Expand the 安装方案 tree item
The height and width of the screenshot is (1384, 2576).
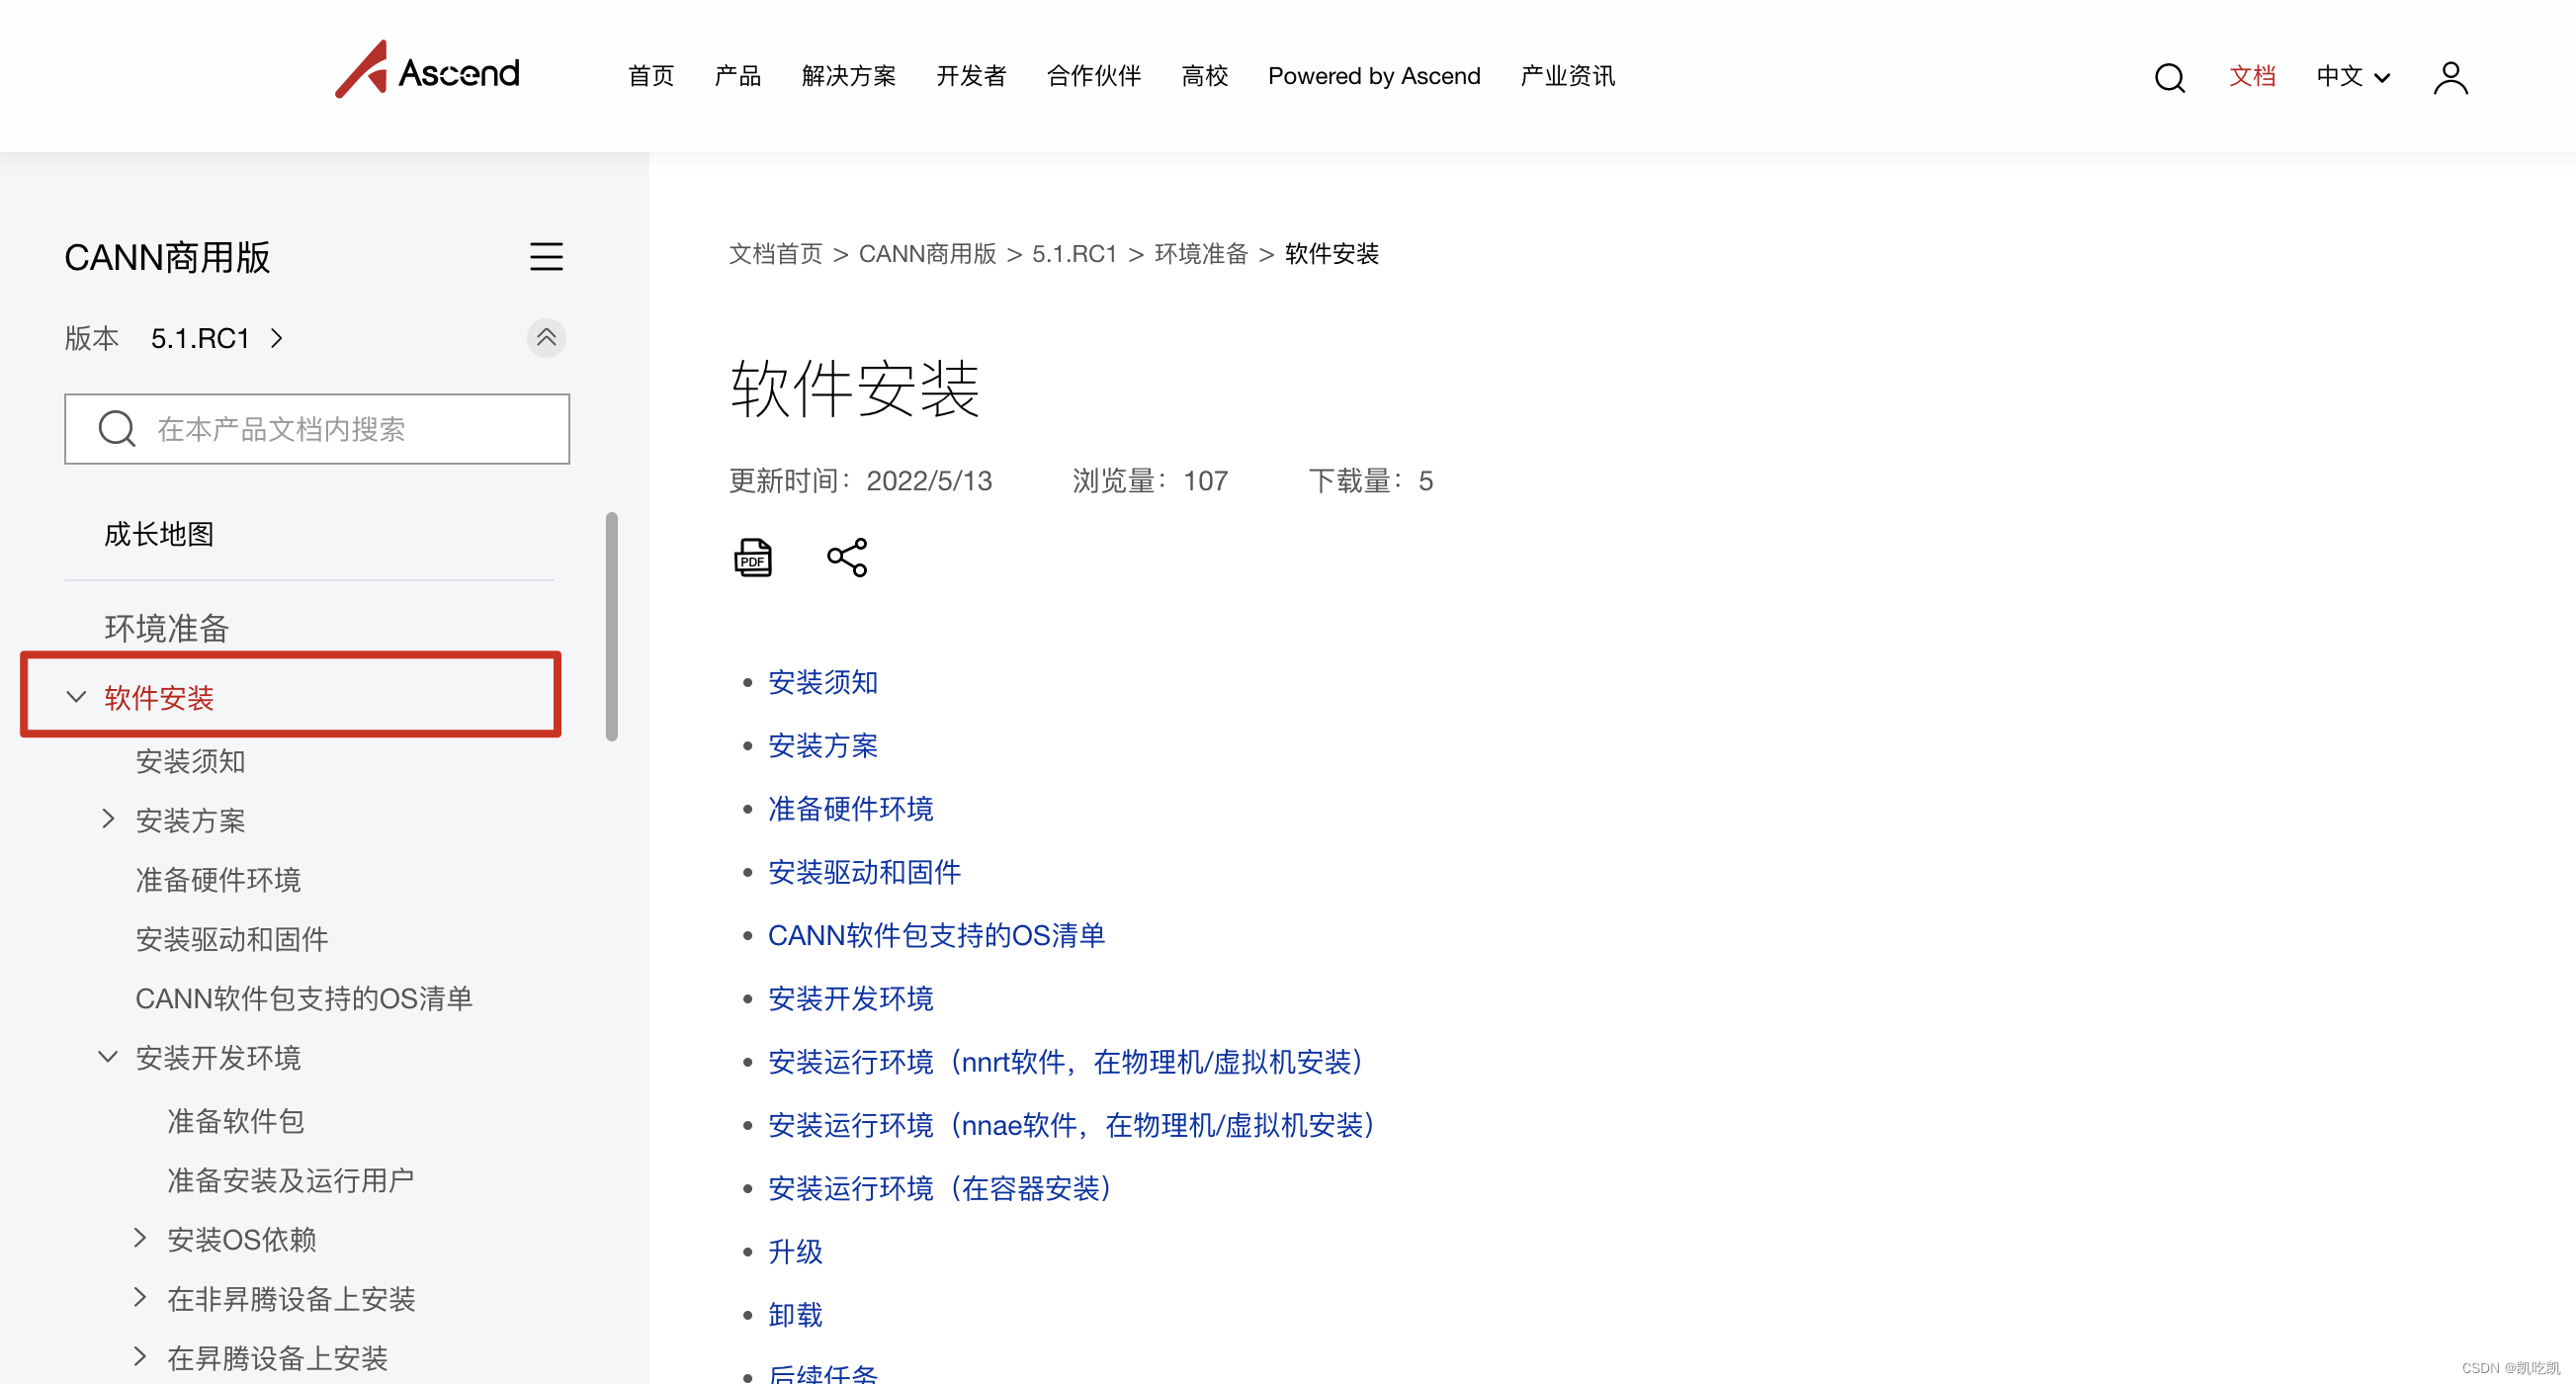pyautogui.click(x=108, y=820)
